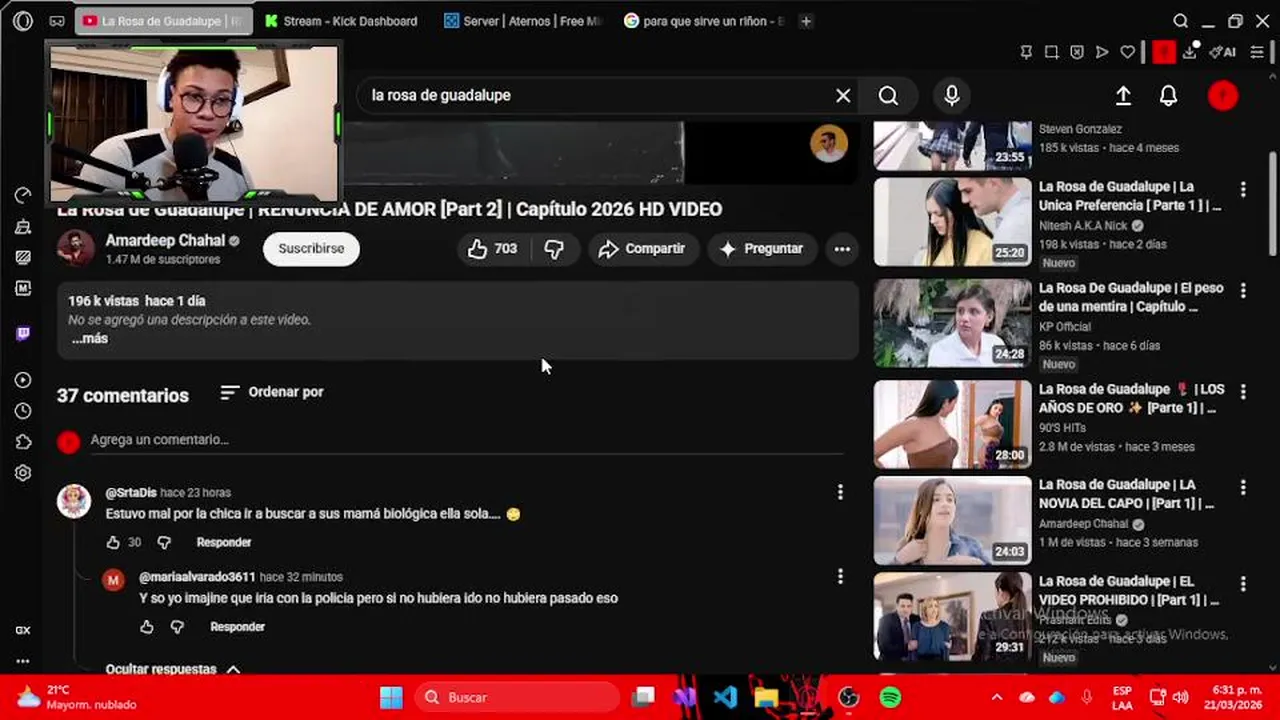Open the YouTube account avatar menu
This screenshot has height=720, width=1280.
coord(1223,95)
